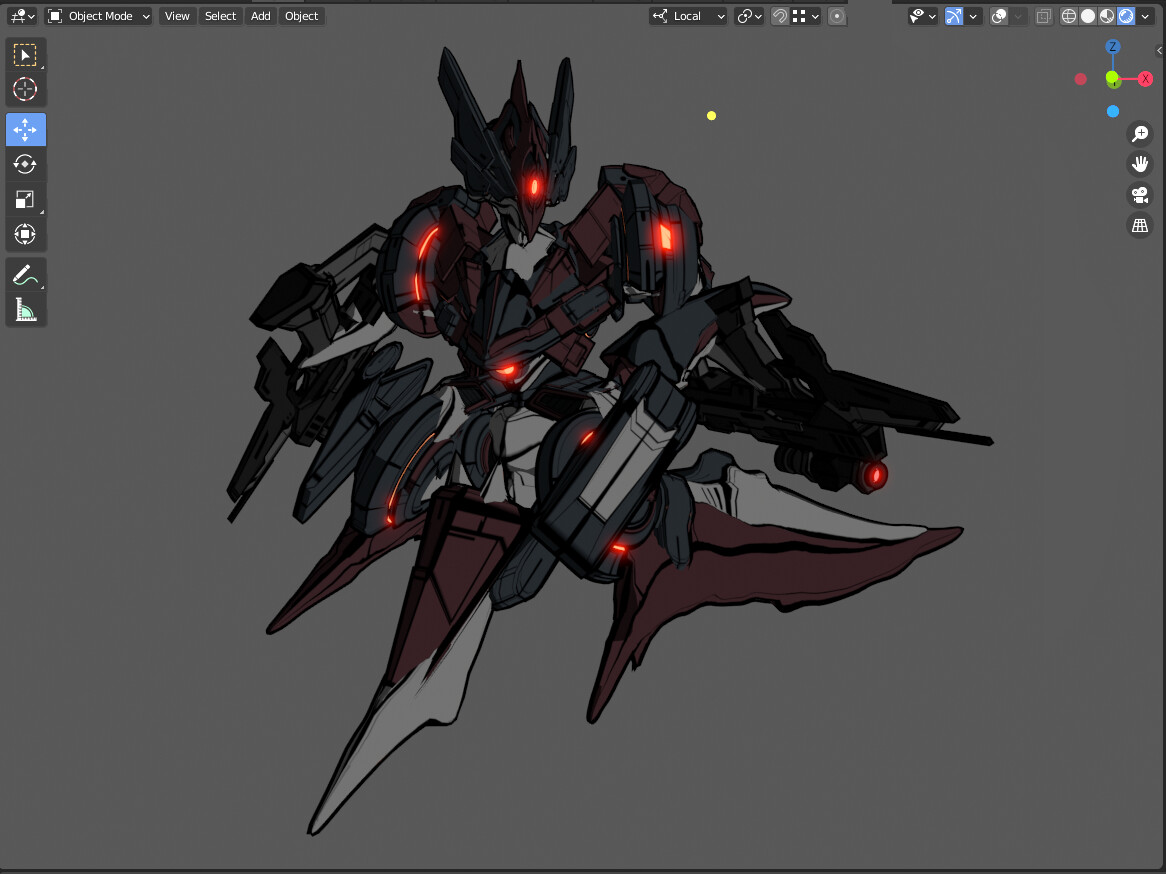Toggle viewport overlays display
This screenshot has height=874, width=1166.
tap(999, 16)
